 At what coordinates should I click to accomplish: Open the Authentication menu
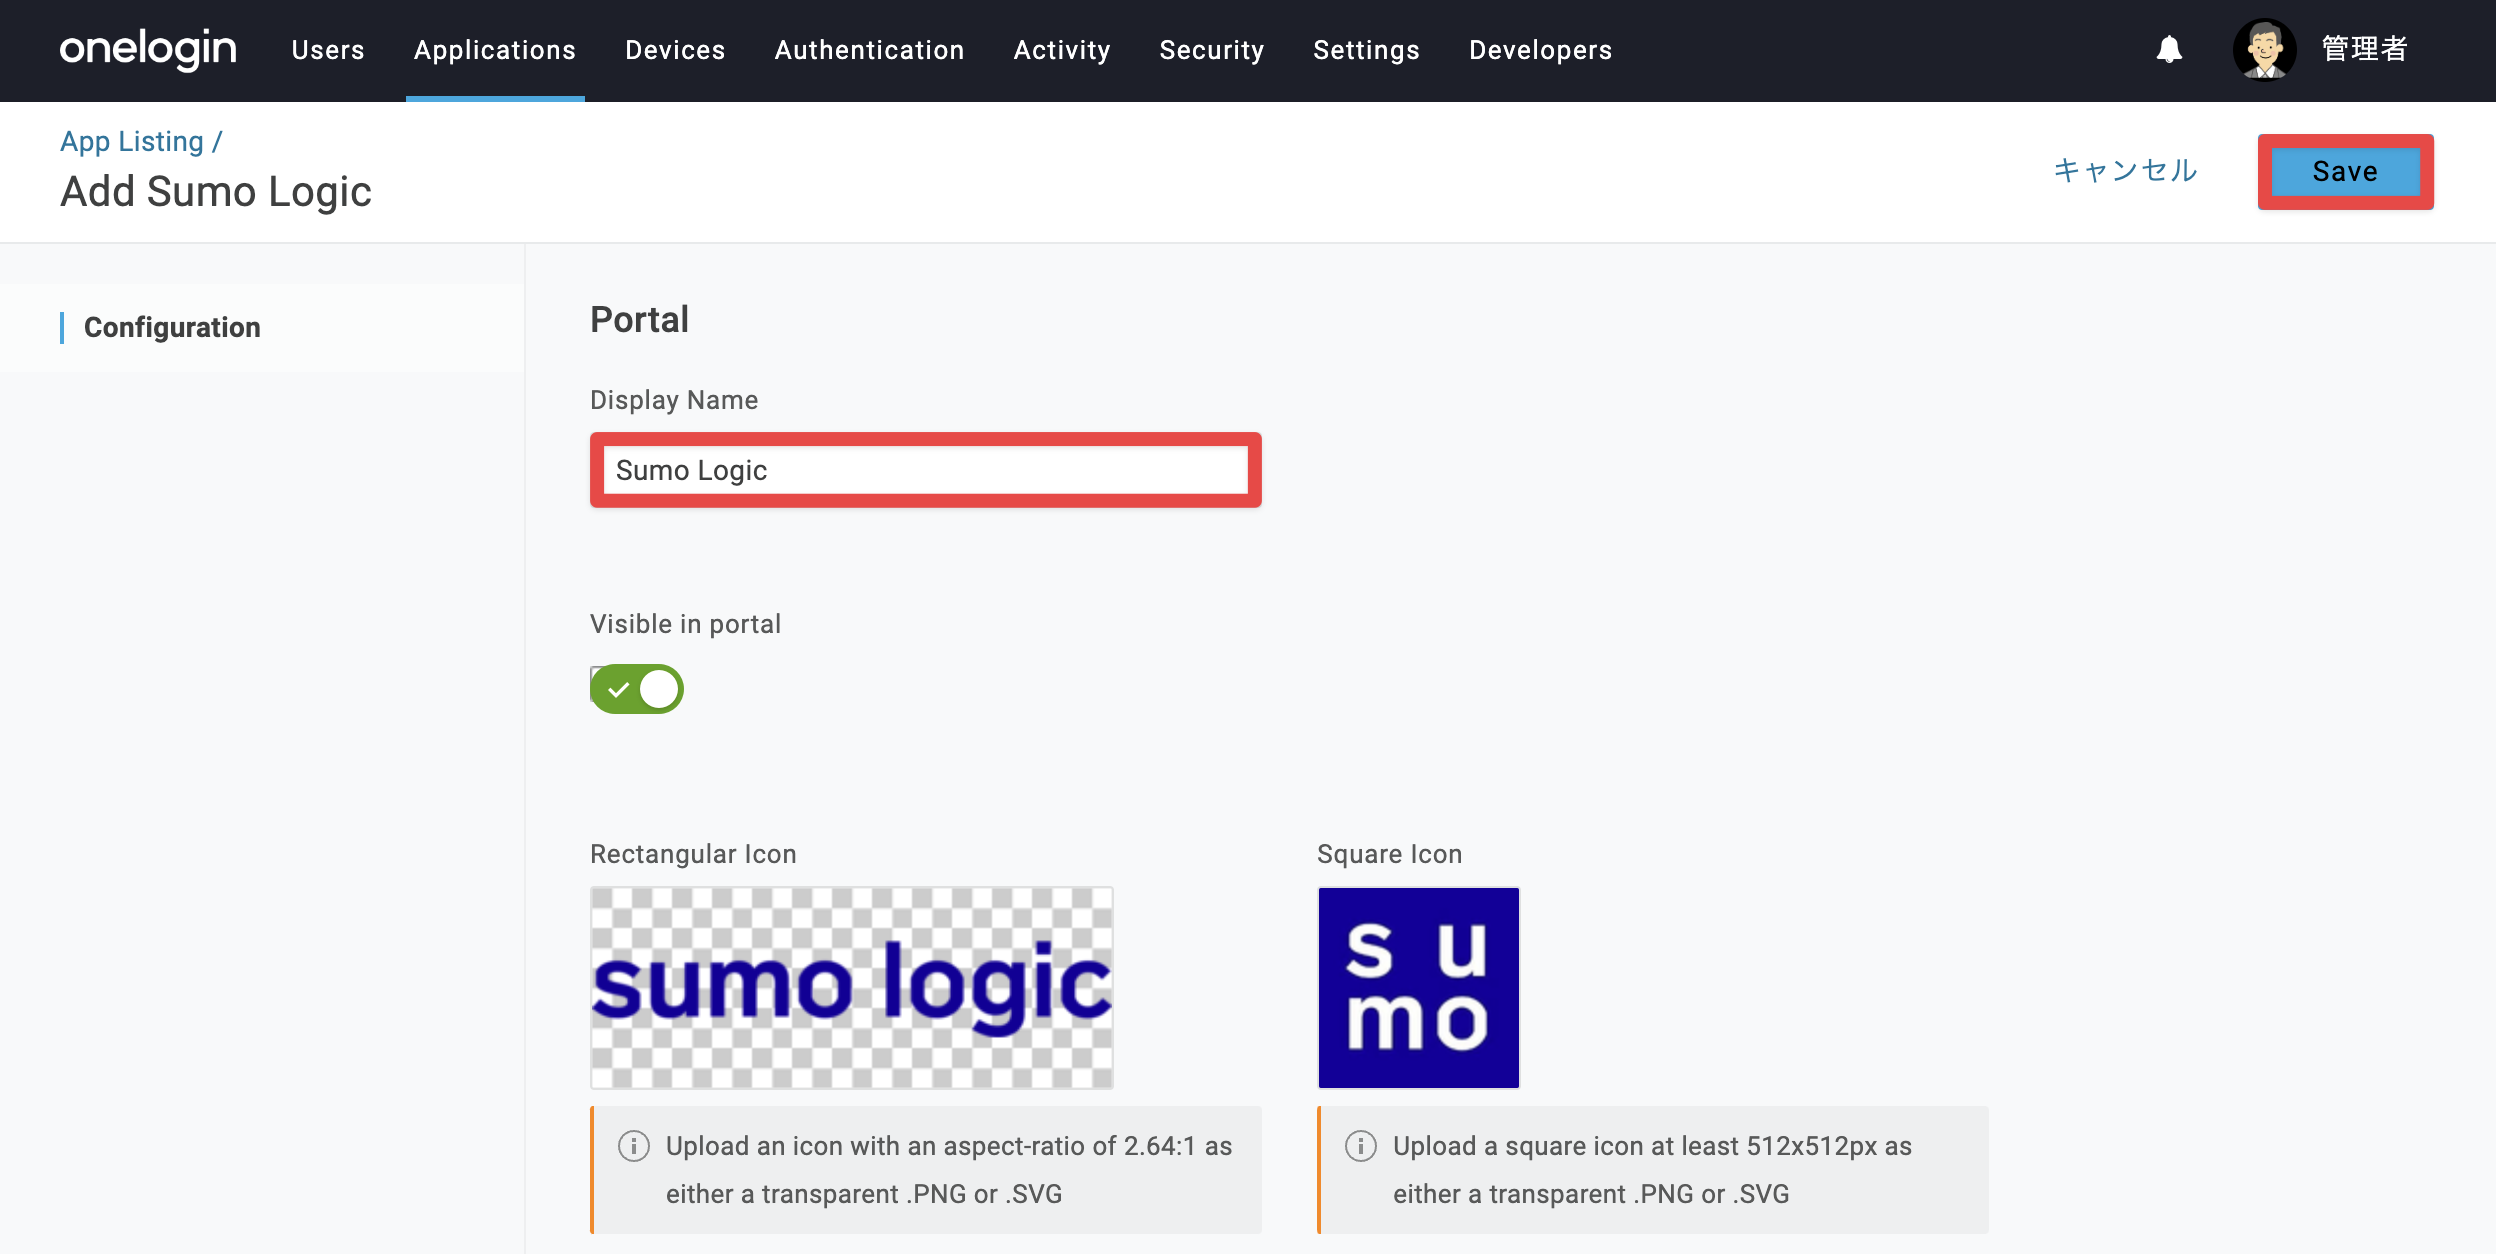click(869, 50)
